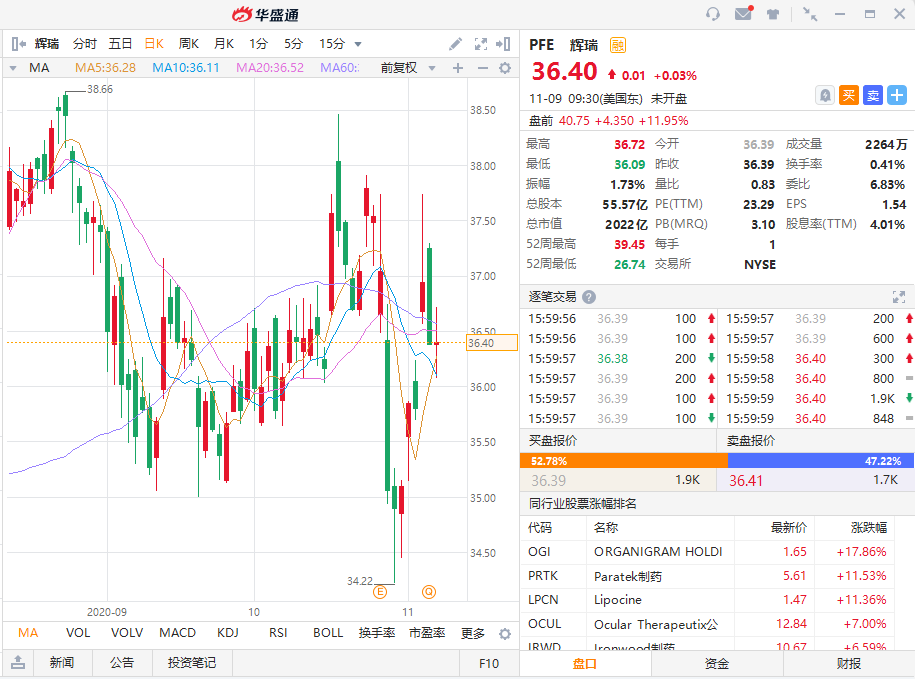Select 1-minute 1分 chart
The image size is (915, 679).
coord(259,44)
